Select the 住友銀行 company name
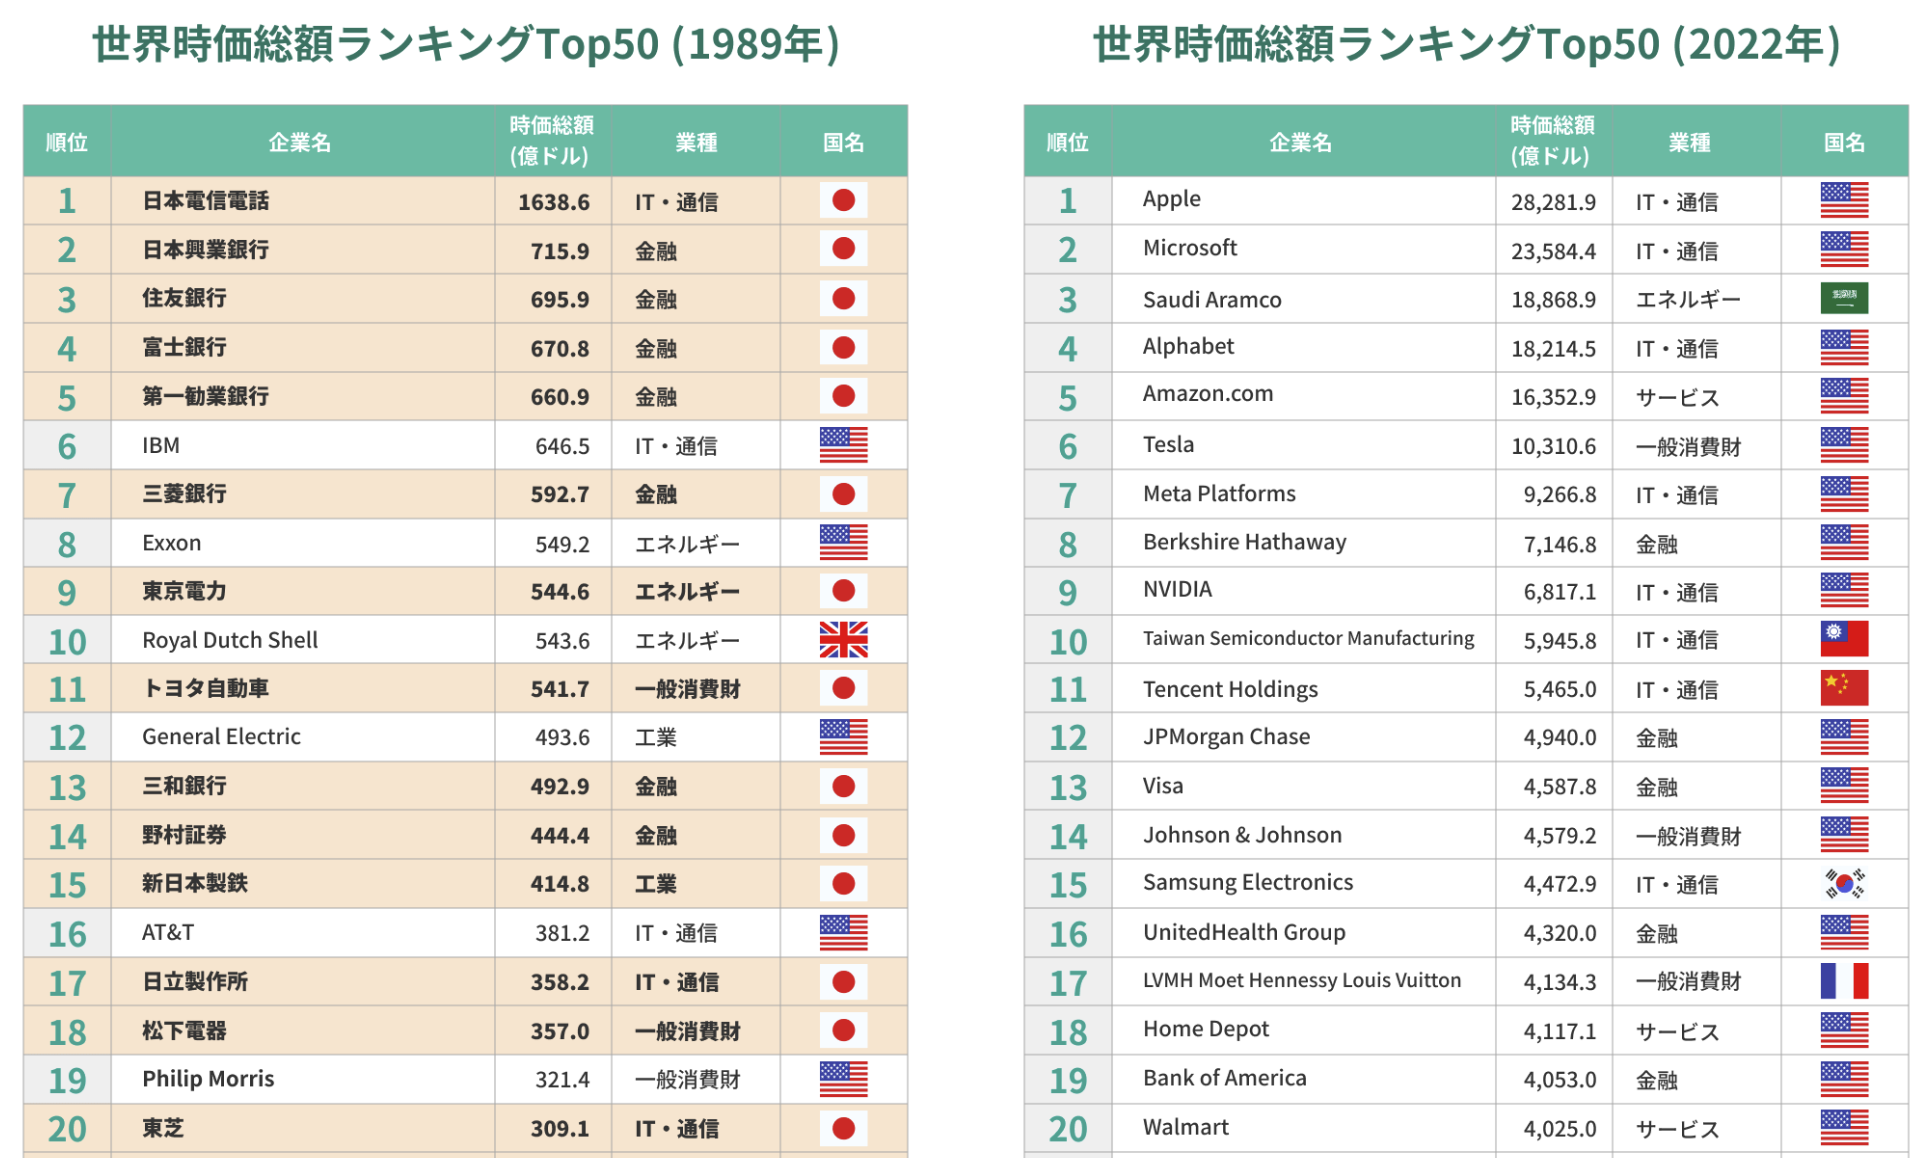 184,298
